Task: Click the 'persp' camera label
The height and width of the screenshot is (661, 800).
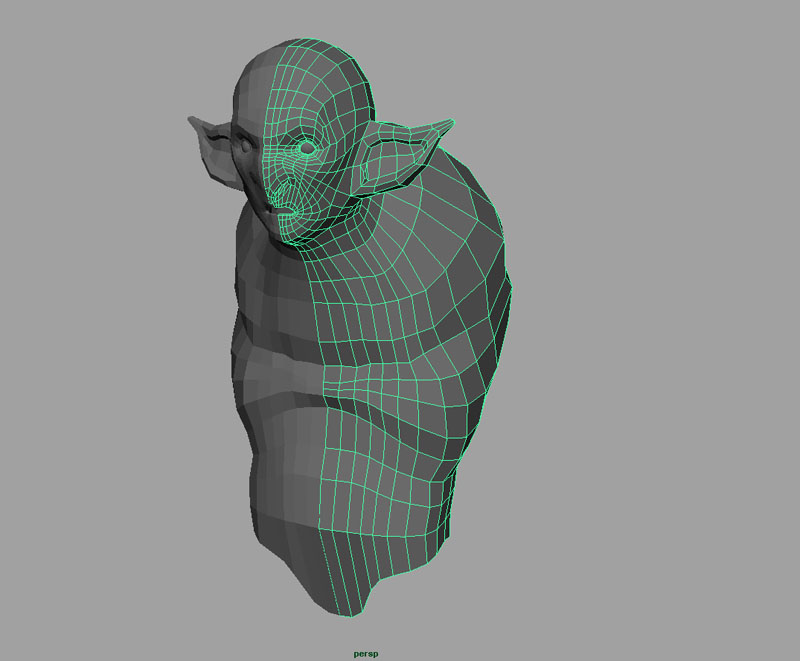Action: pyautogui.click(x=366, y=654)
